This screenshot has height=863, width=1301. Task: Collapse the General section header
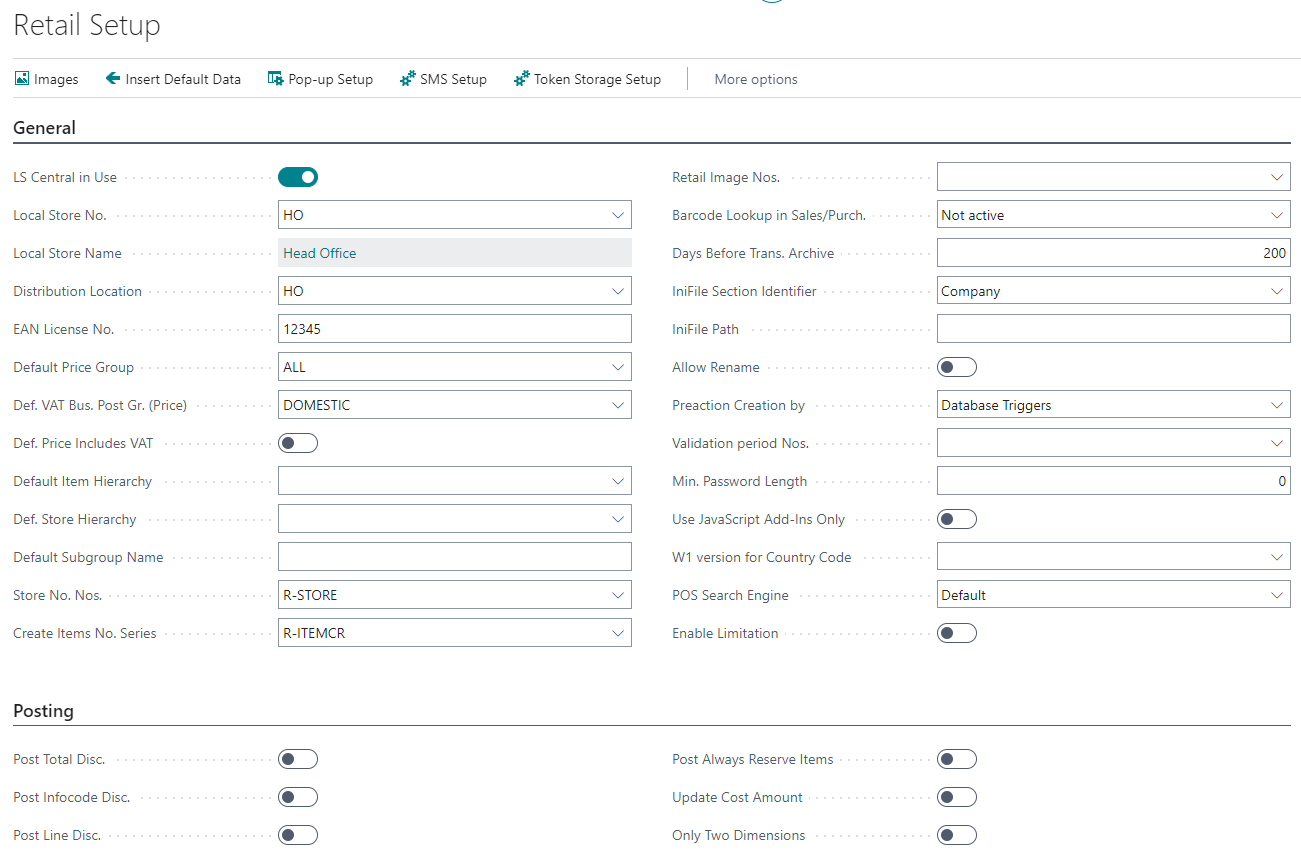point(44,128)
